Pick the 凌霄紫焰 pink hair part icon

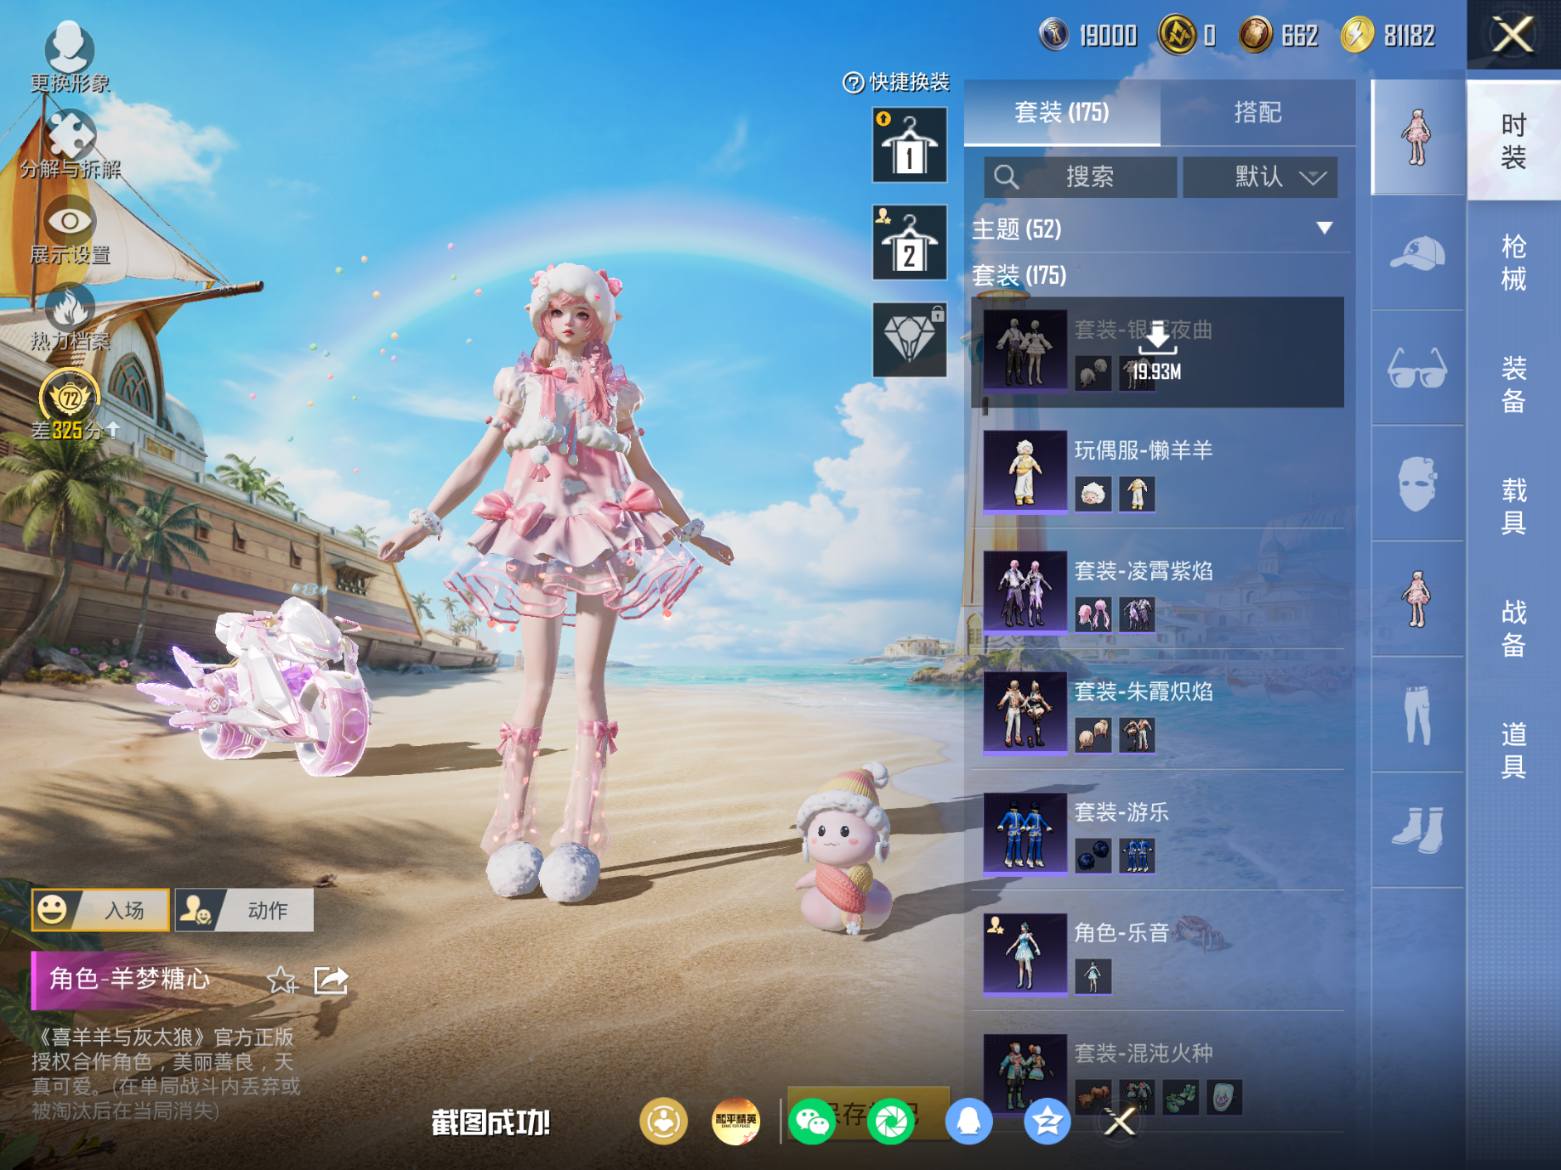tap(1092, 614)
